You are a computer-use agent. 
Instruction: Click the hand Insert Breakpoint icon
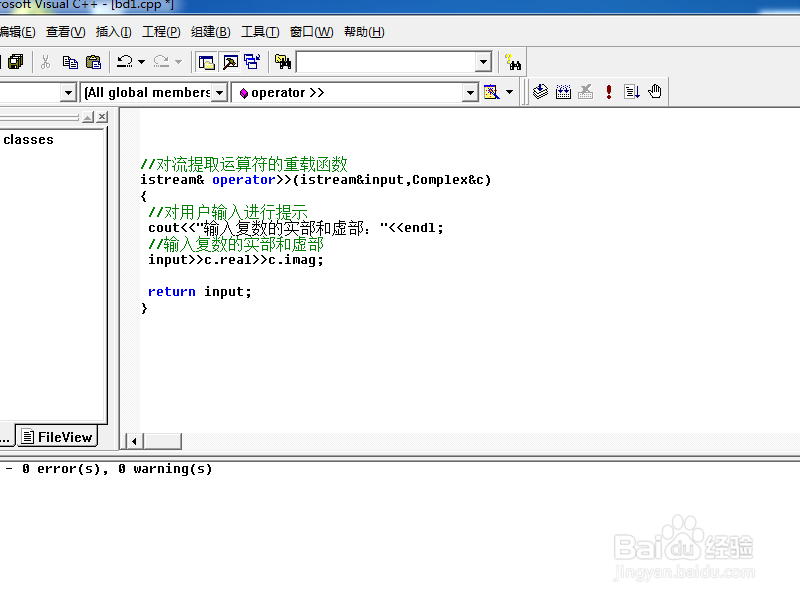coord(655,92)
